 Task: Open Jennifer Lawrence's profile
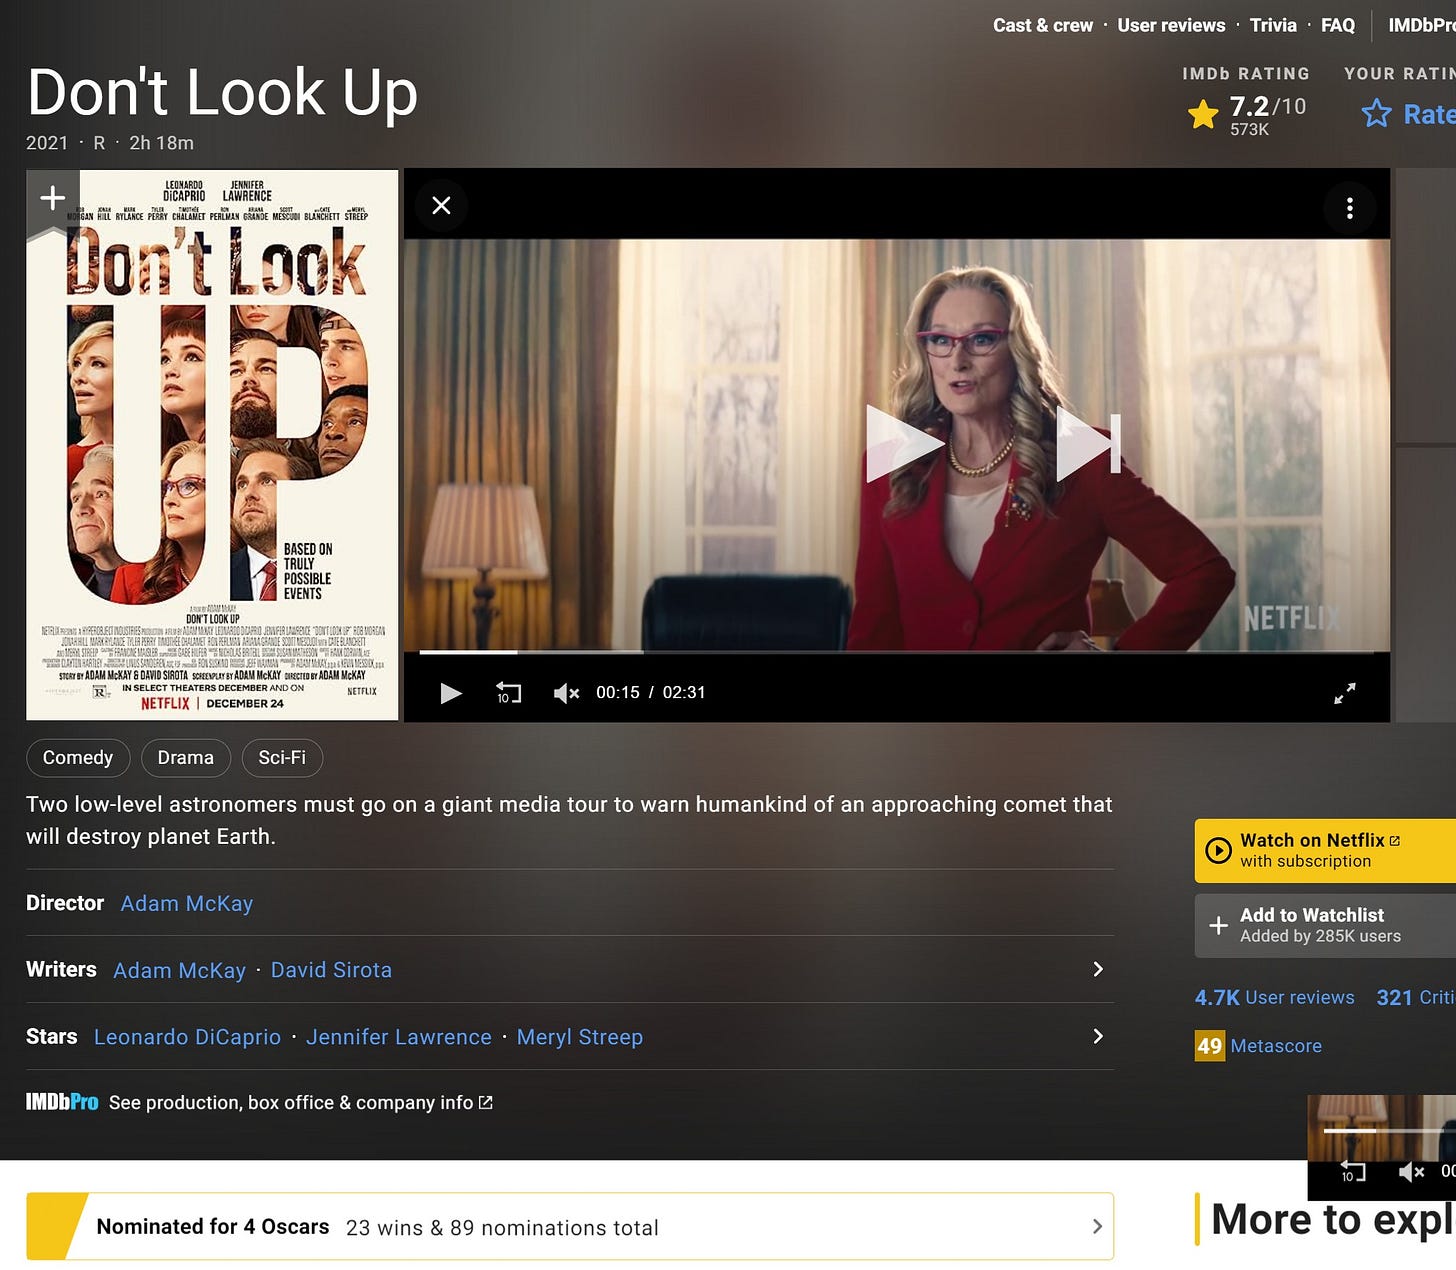399,1037
